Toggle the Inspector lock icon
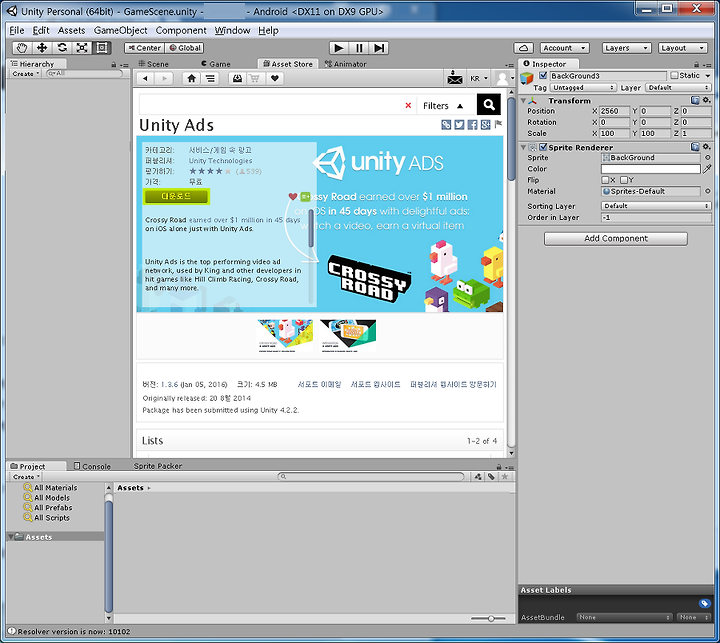Image resolution: width=720 pixels, height=643 pixels. (x=697, y=65)
